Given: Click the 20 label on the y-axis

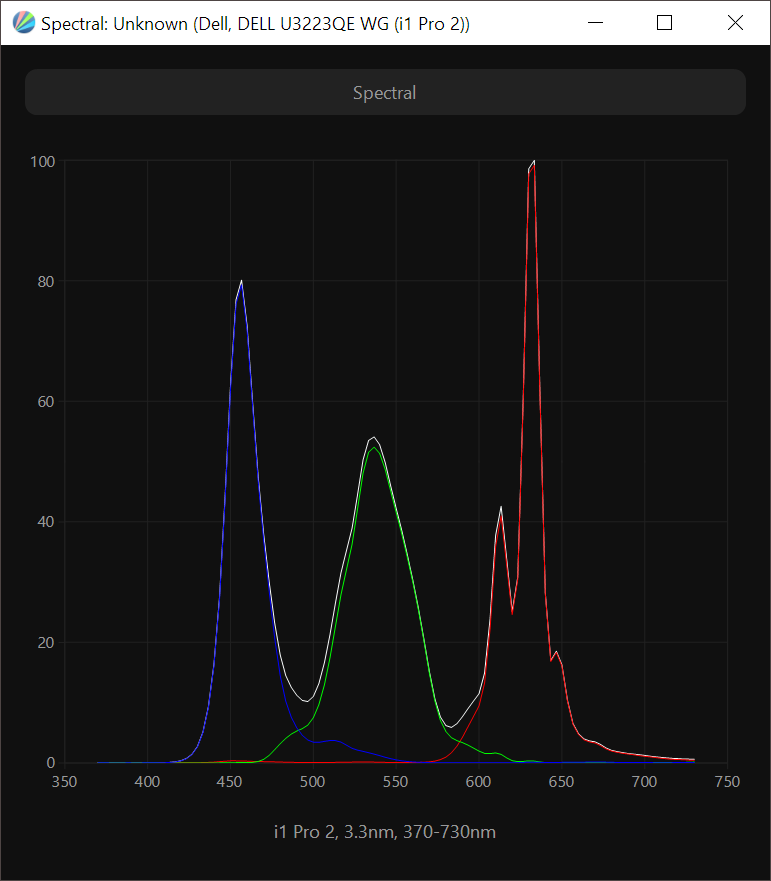Looking at the screenshot, I should pos(46,642).
